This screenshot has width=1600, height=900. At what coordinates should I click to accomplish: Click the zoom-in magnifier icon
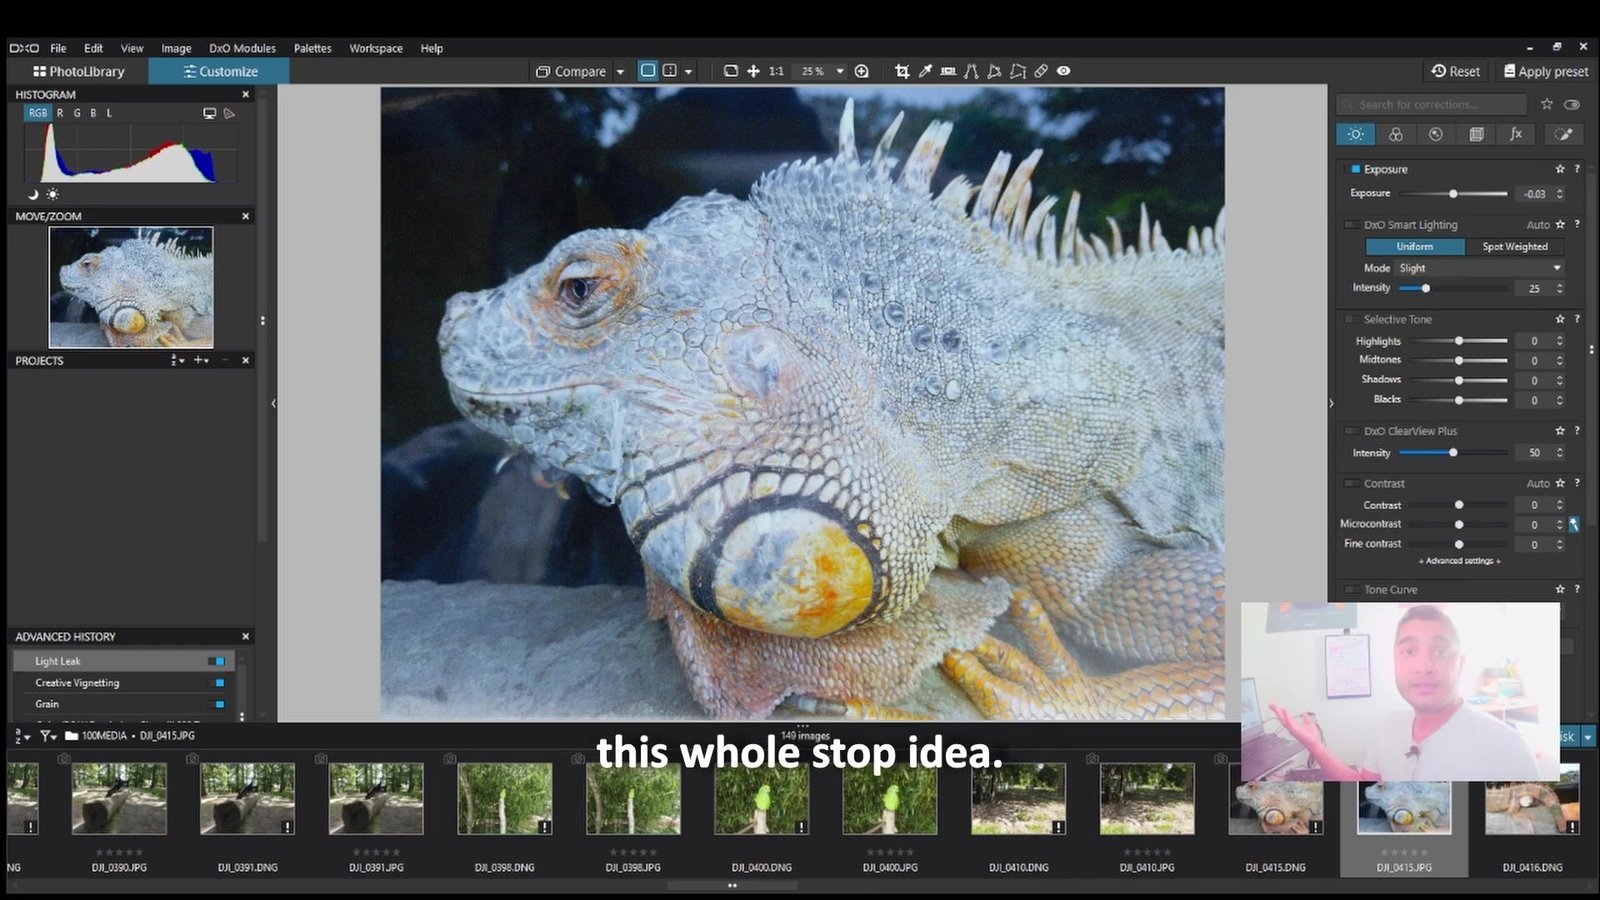[862, 71]
